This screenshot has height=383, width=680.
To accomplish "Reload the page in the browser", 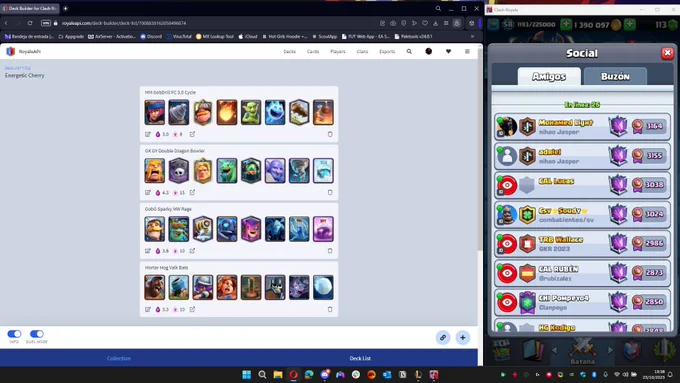I will pyautogui.click(x=30, y=23).
